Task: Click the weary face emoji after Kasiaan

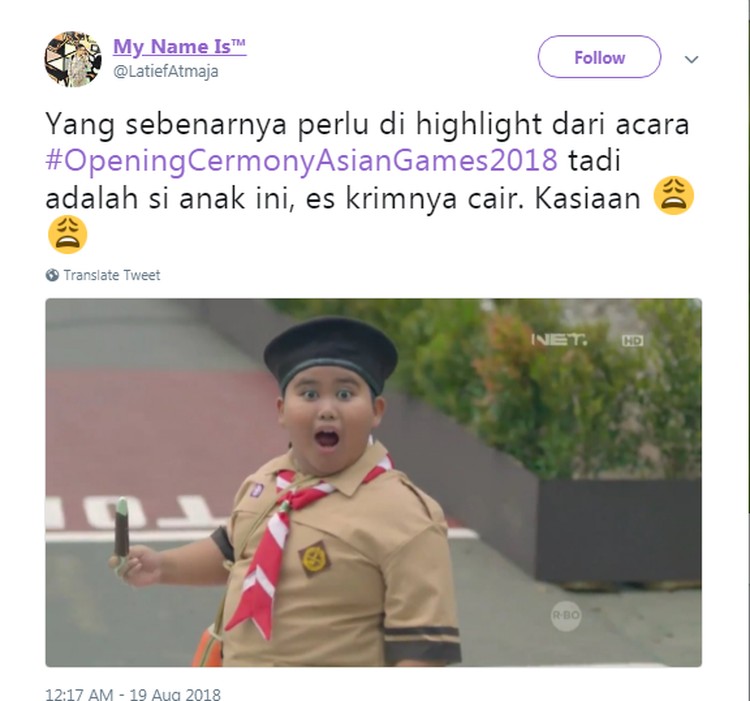Action: point(673,196)
